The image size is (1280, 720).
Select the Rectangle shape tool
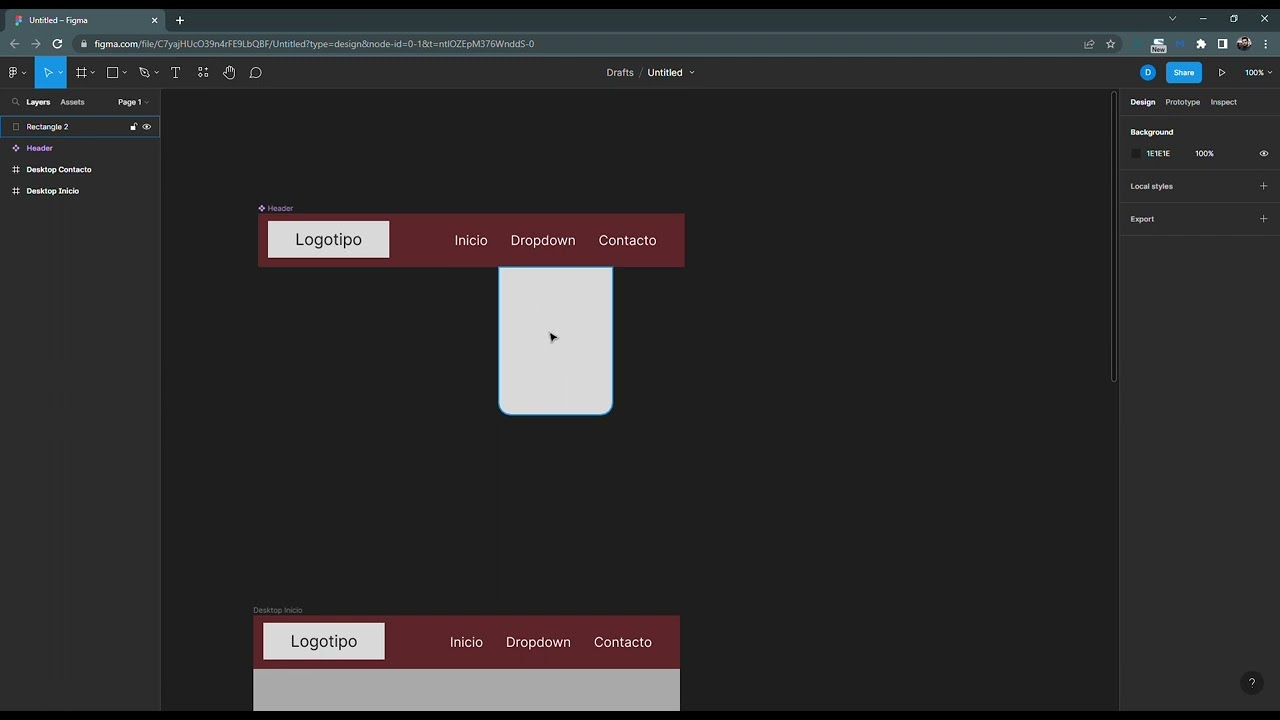click(x=112, y=72)
